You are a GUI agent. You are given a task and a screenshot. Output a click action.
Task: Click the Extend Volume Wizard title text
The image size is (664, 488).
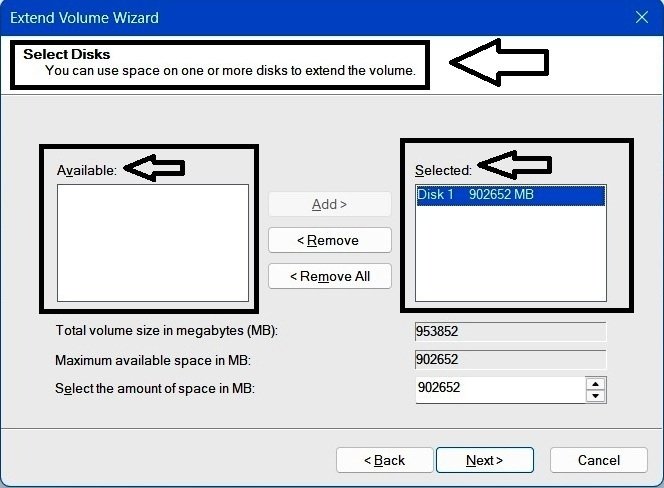tap(84, 18)
